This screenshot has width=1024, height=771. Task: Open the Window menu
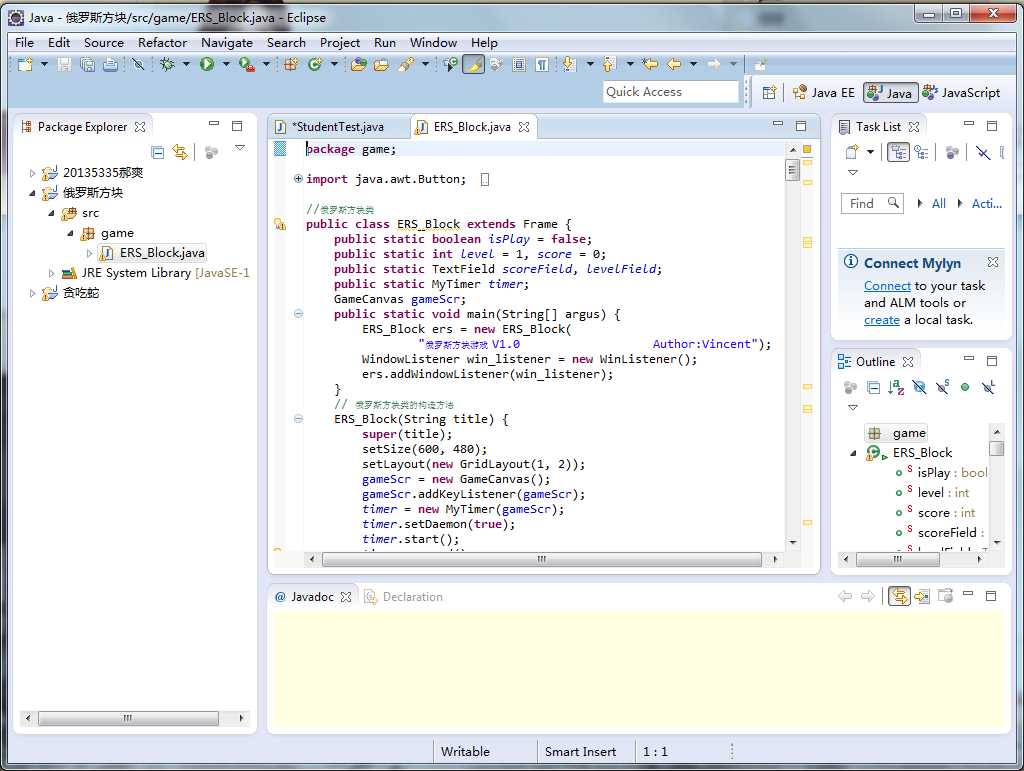433,42
